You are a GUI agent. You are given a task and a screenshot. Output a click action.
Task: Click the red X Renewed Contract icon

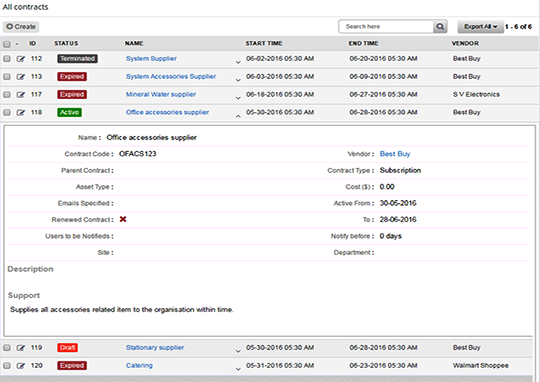123,219
